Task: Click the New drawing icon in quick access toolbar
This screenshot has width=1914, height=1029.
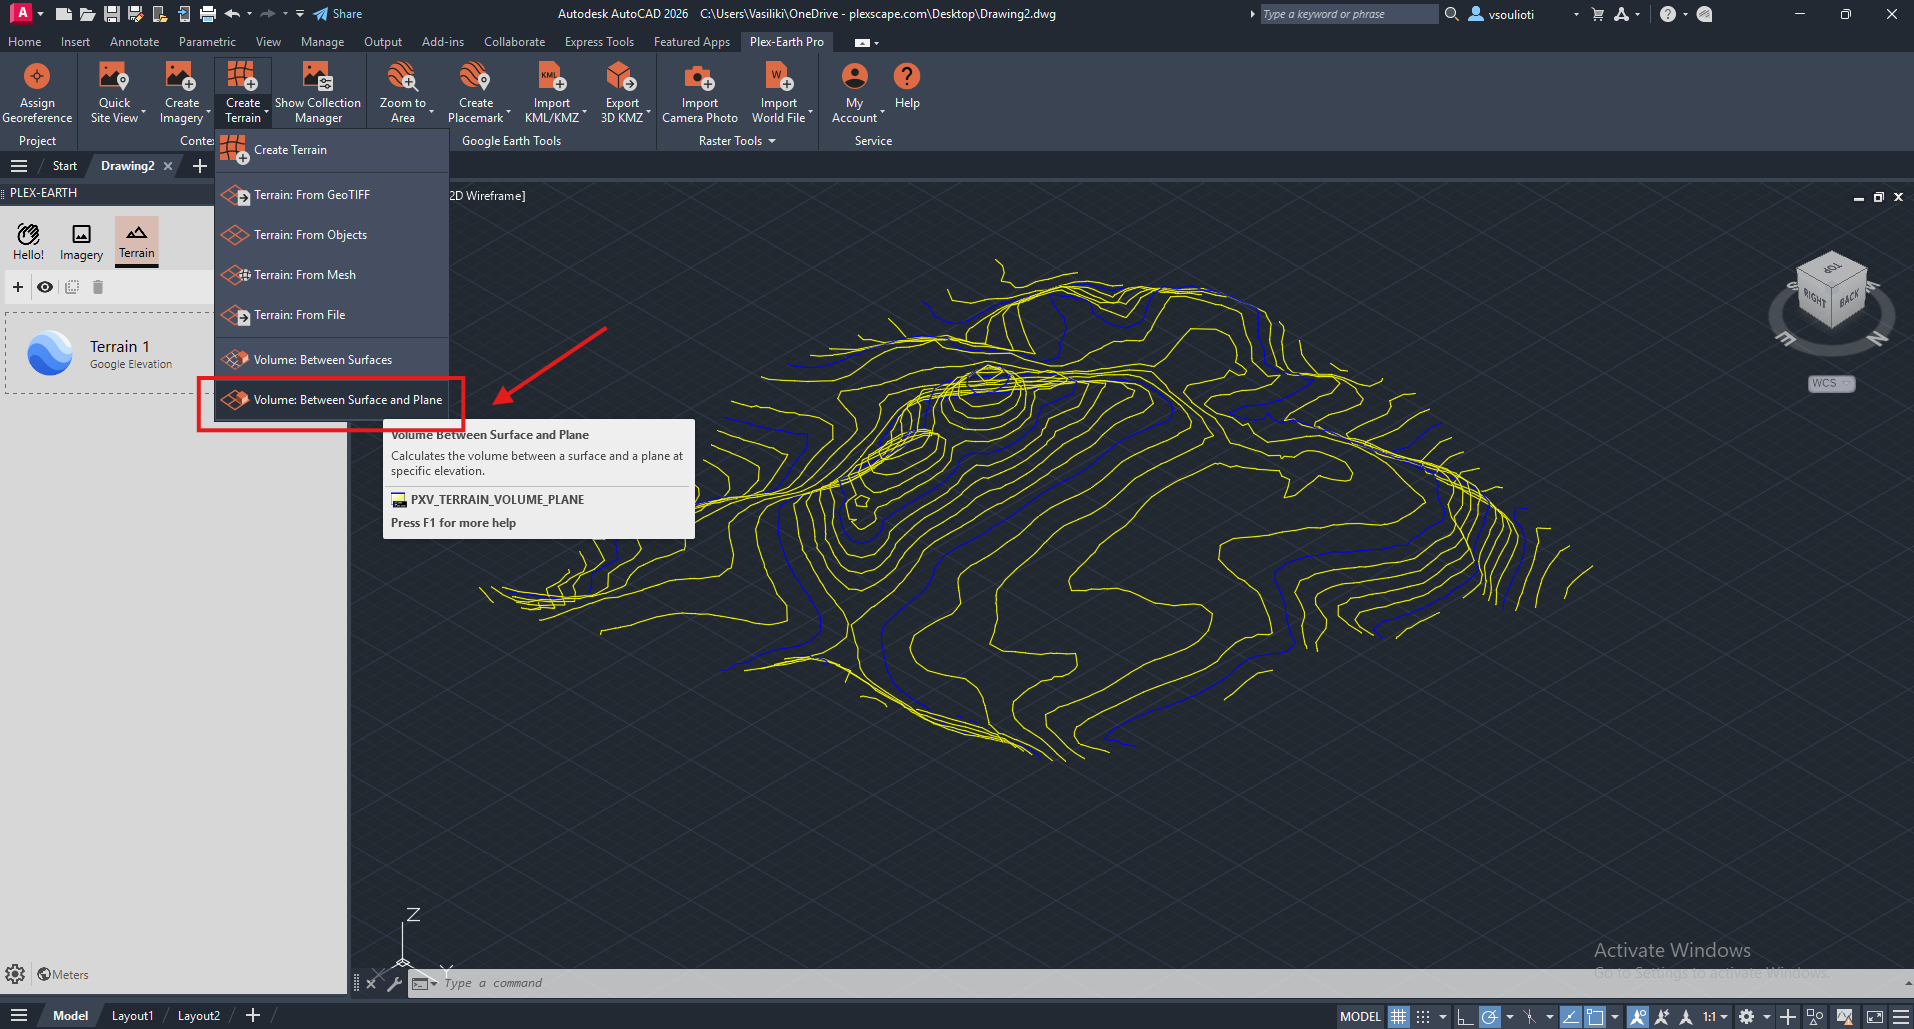Action: 63,14
